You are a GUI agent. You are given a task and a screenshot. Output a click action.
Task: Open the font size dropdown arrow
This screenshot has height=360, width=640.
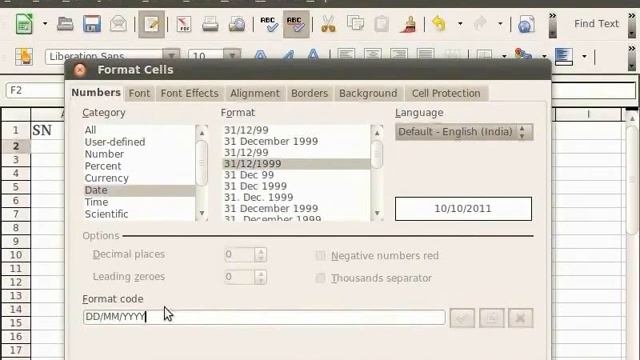click(232, 56)
